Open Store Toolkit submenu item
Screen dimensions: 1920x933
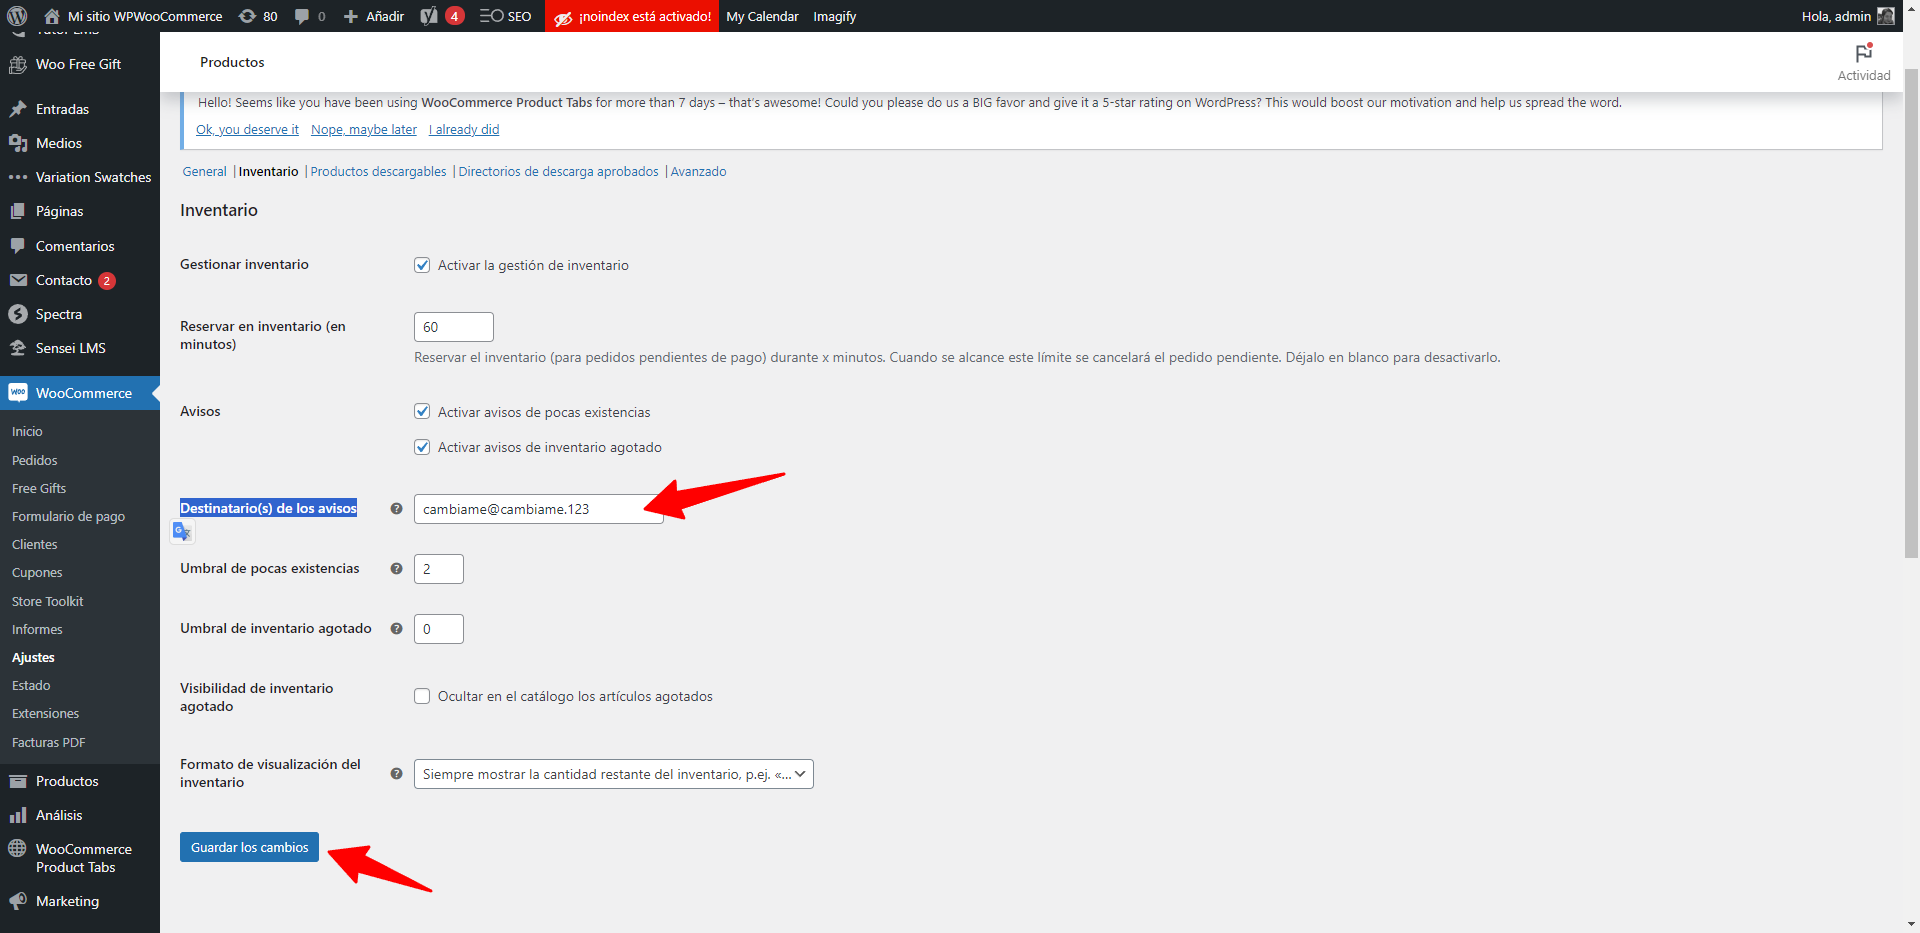pyautogui.click(x=48, y=602)
